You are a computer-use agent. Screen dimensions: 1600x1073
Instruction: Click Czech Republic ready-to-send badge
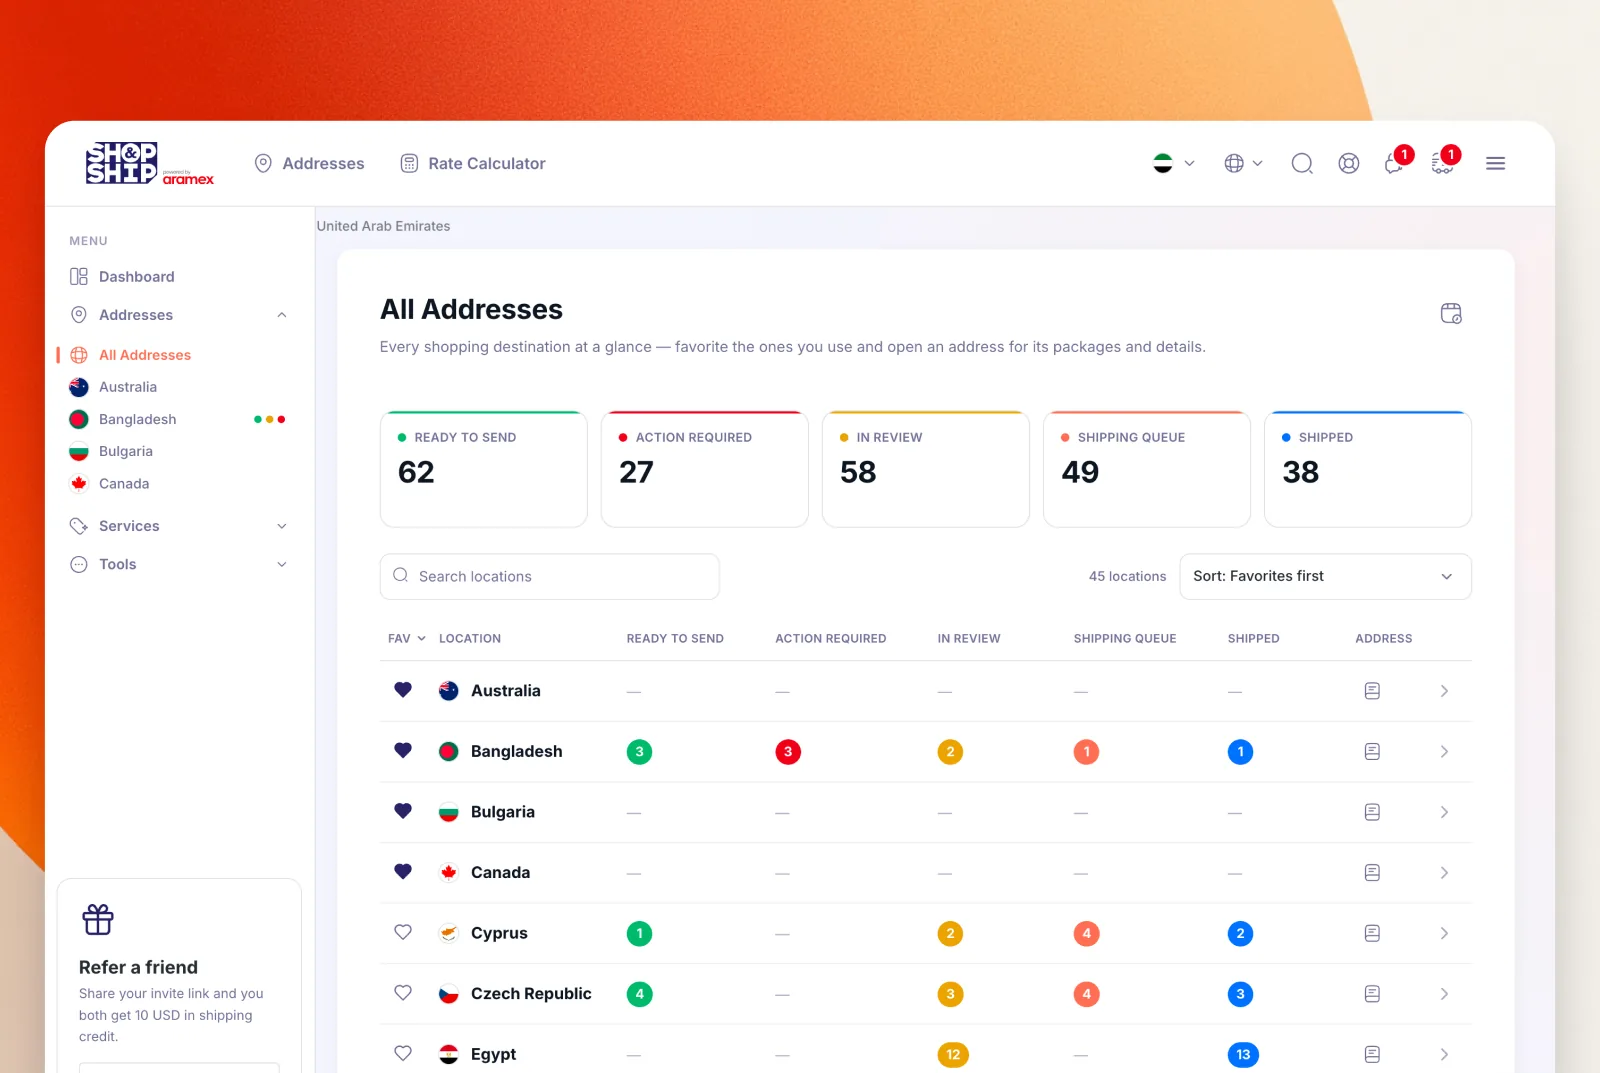(x=639, y=994)
